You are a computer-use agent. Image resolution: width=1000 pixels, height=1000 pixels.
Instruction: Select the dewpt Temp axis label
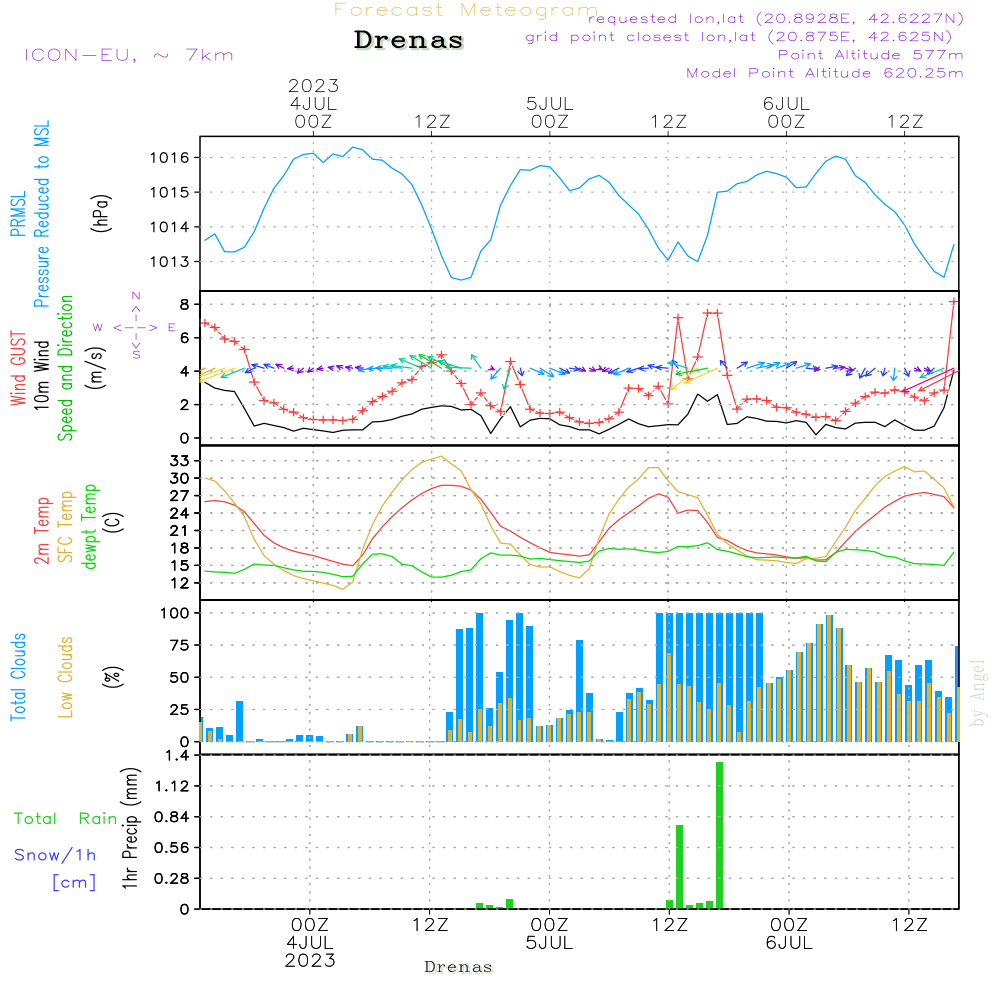click(x=90, y=526)
